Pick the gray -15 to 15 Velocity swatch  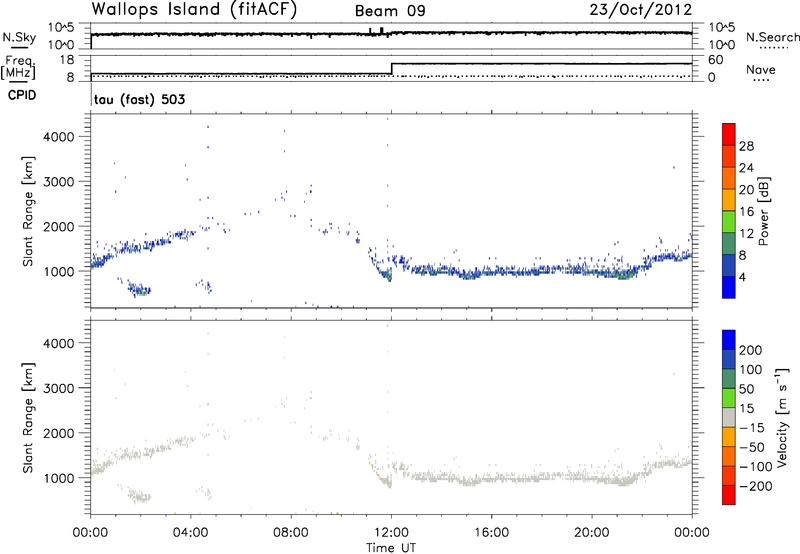tap(729, 418)
